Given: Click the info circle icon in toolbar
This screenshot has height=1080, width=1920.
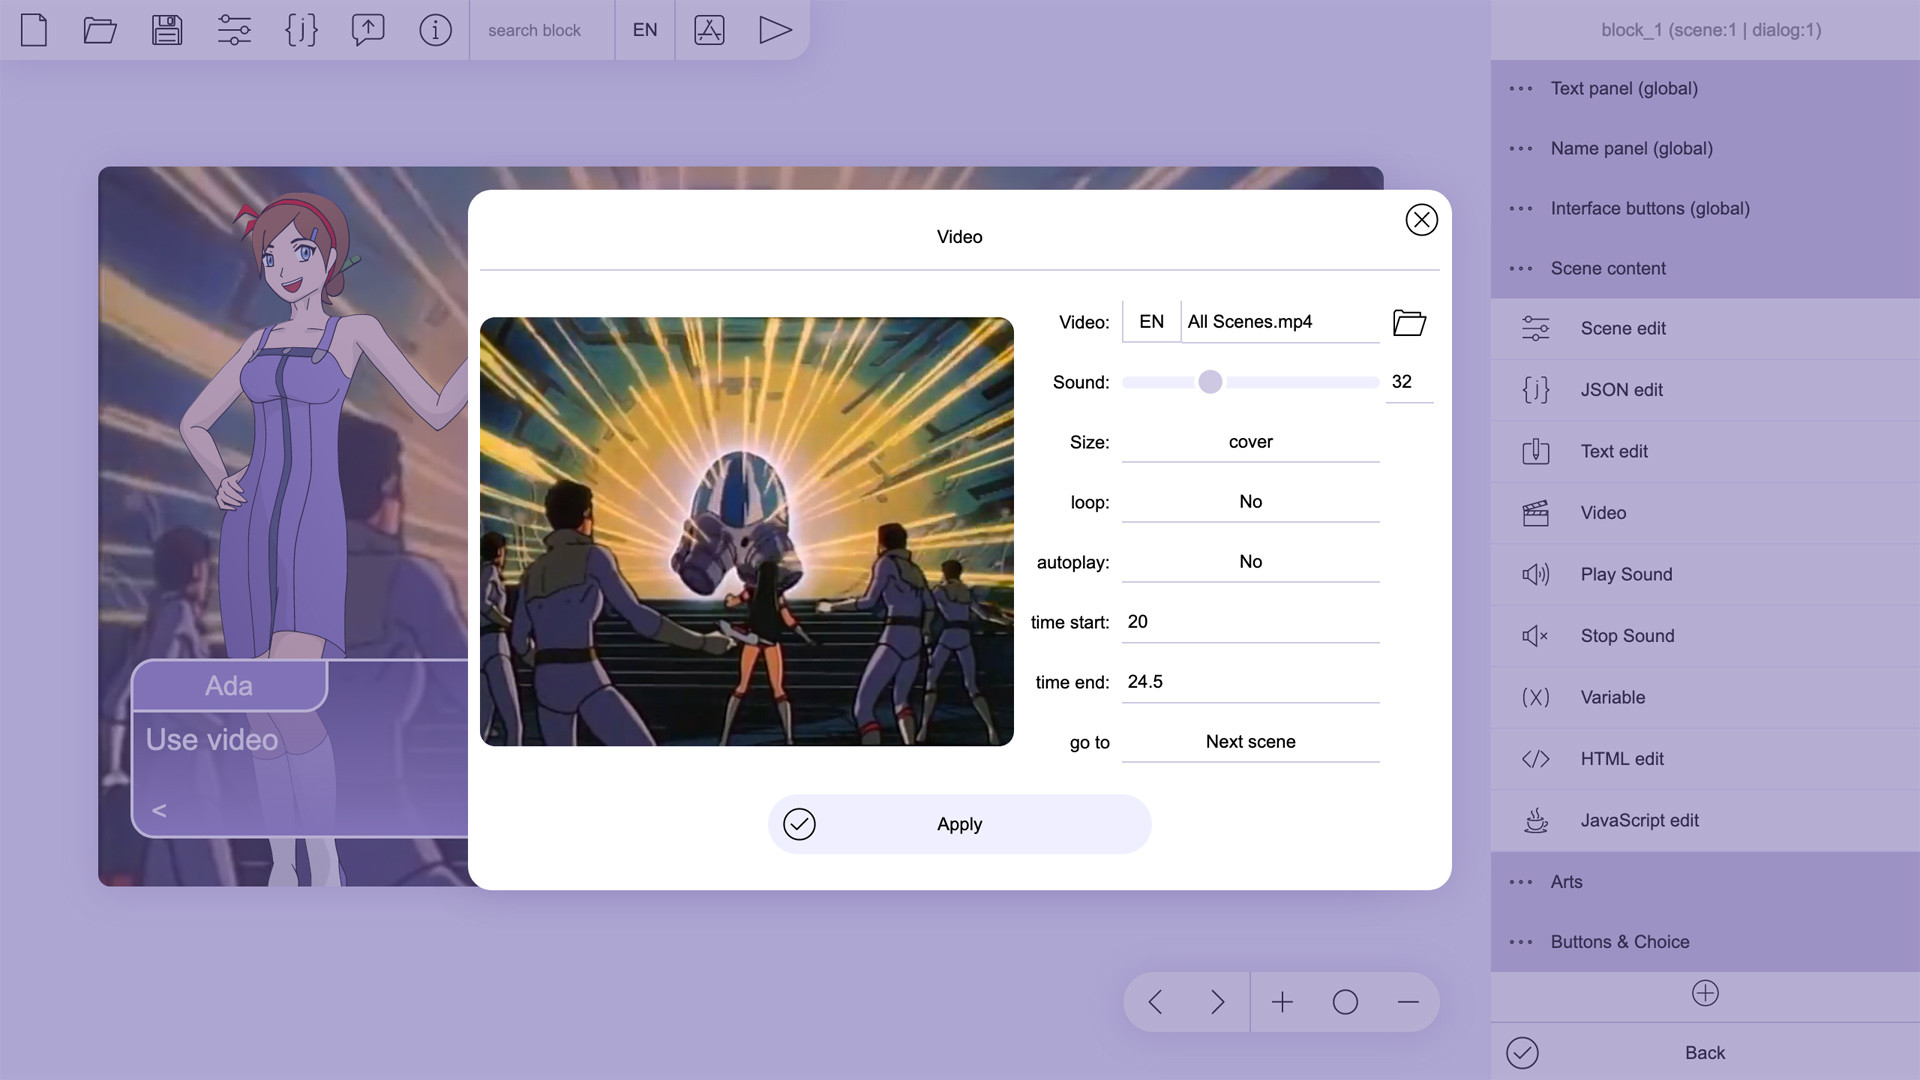Looking at the screenshot, I should [435, 30].
